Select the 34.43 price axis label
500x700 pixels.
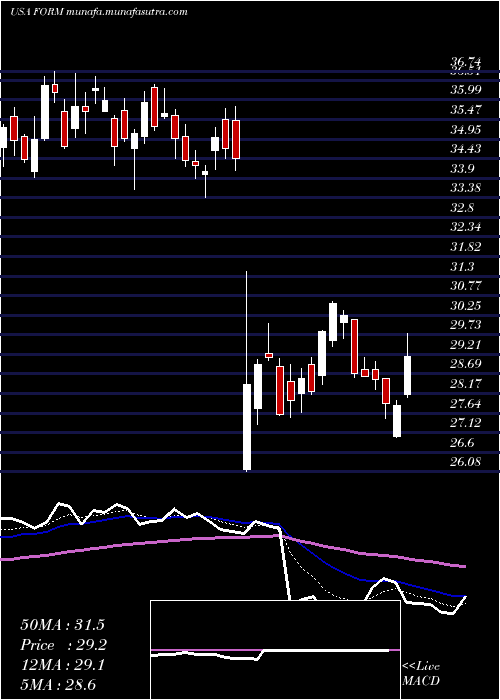pos(466,149)
